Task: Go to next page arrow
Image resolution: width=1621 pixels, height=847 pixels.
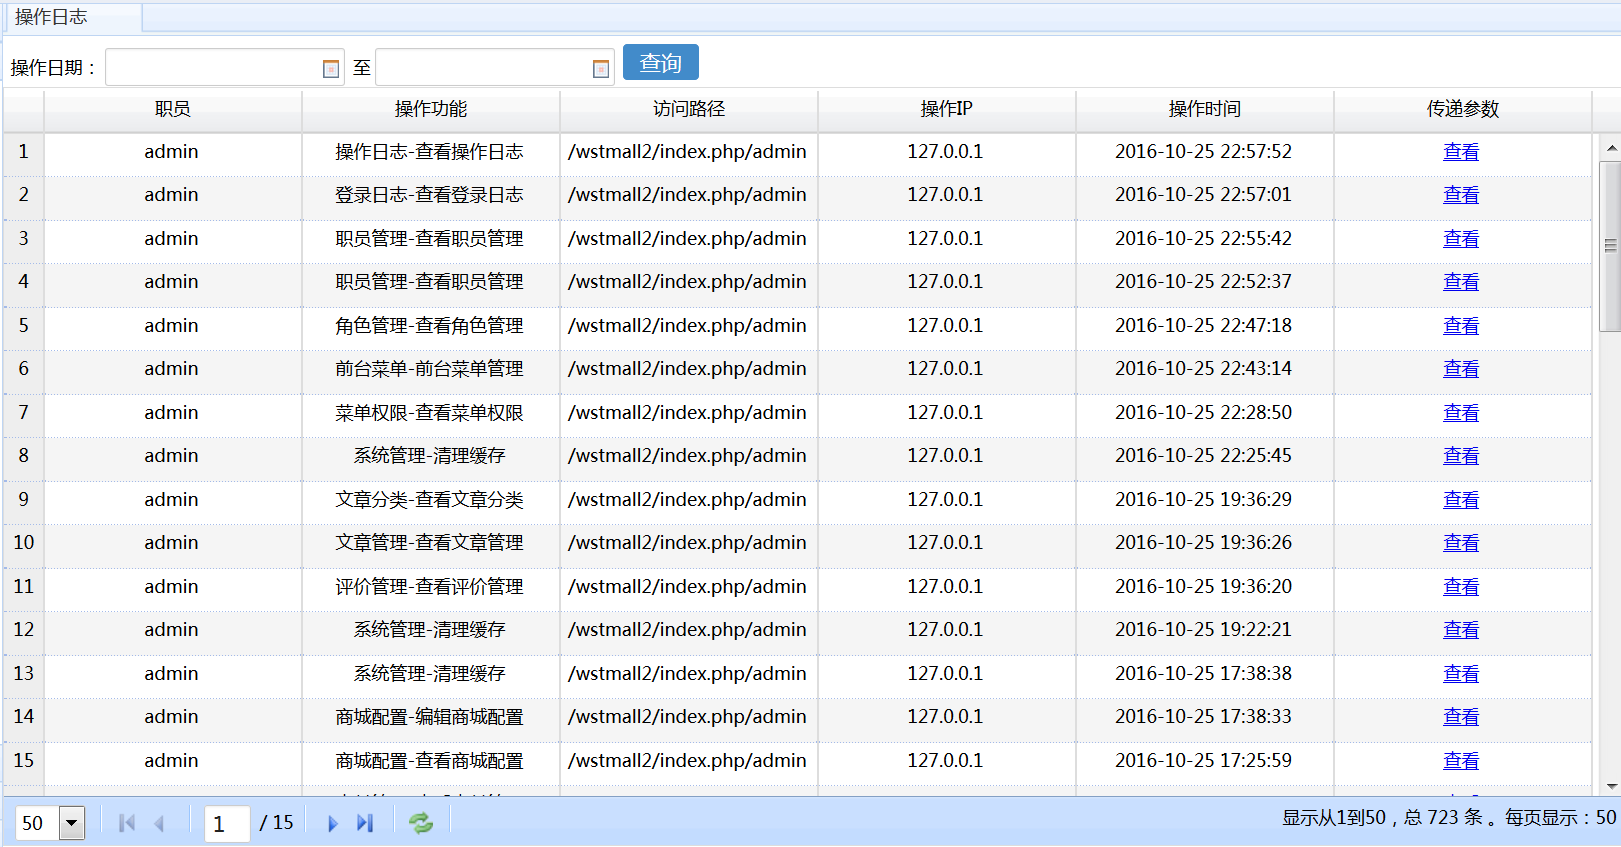Action: coord(333,823)
